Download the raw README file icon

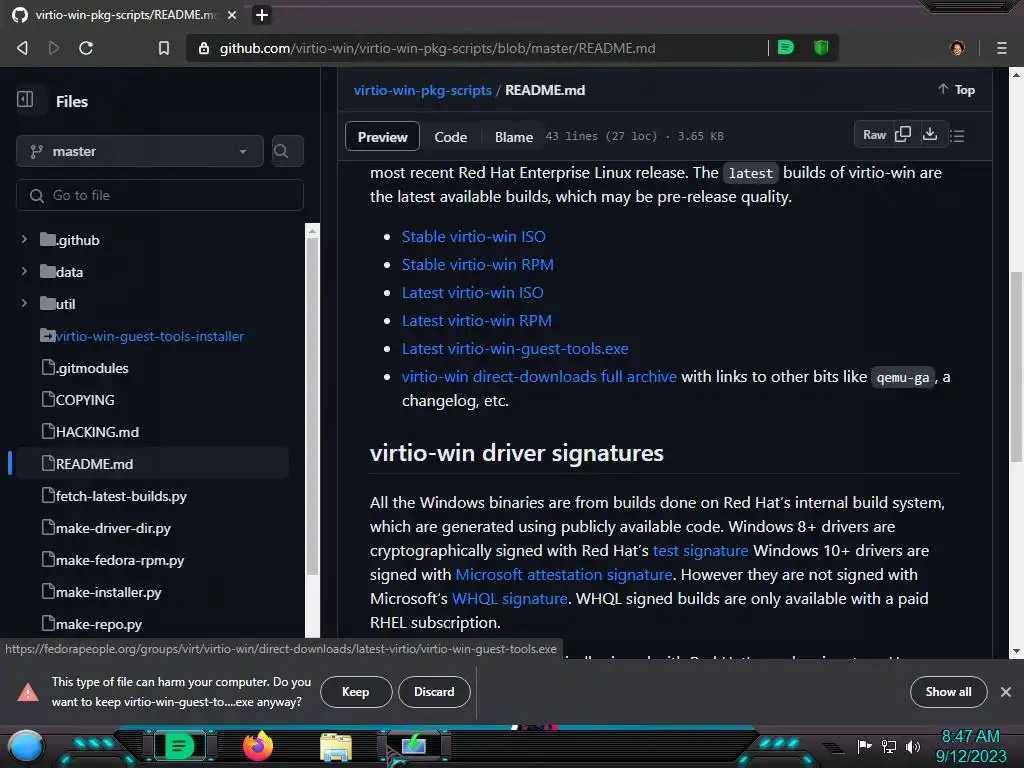(930, 135)
